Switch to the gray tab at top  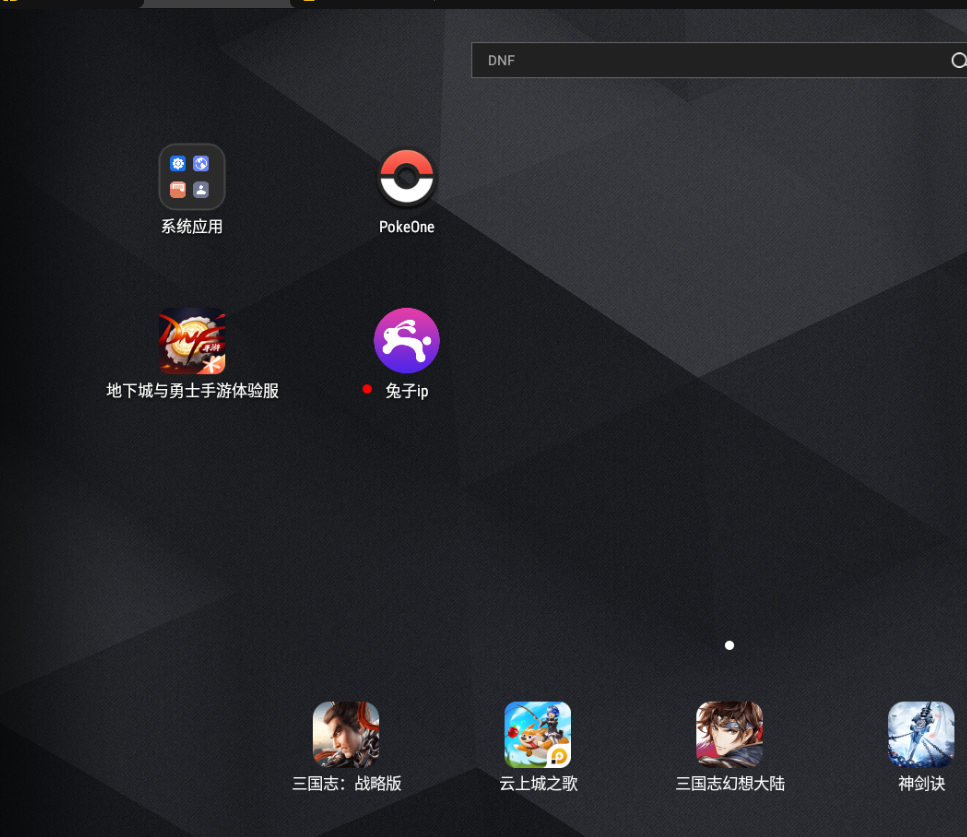pyautogui.click(x=217, y=4)
